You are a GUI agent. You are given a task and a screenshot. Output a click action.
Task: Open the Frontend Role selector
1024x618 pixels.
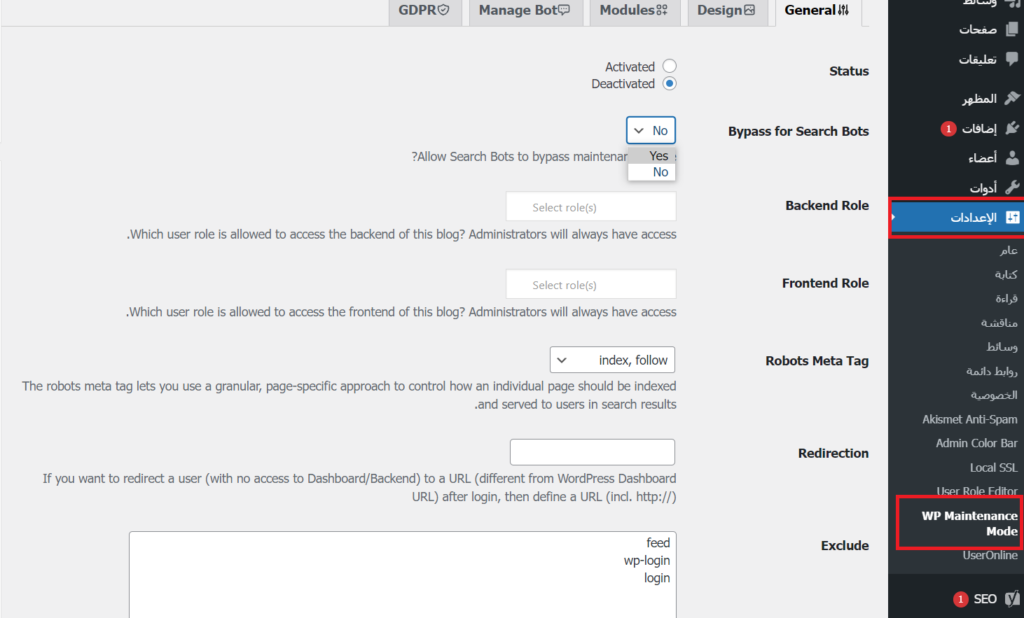591,285
